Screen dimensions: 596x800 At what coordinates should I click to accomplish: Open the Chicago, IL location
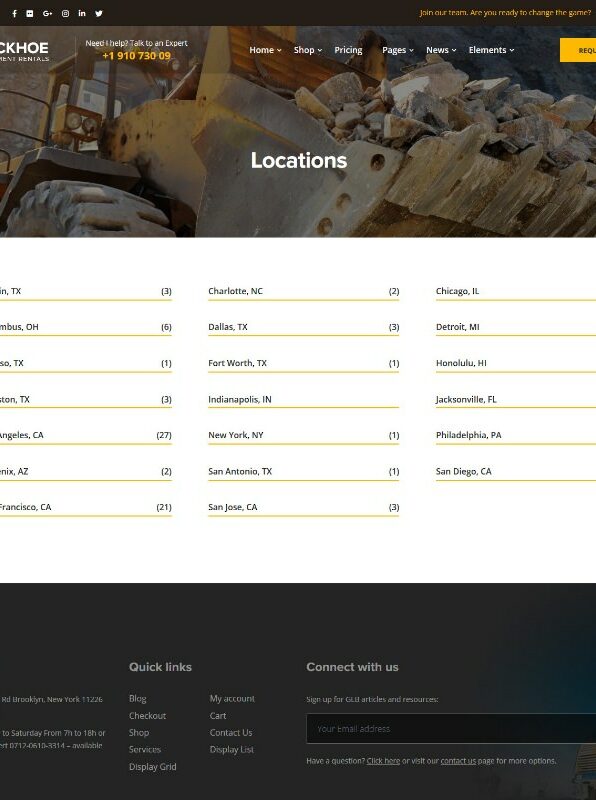516,291
